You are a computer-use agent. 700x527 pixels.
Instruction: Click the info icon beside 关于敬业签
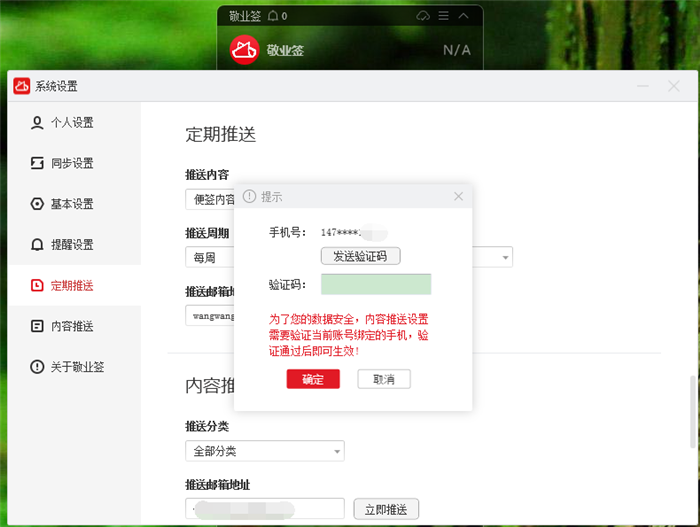pos(37,367)
